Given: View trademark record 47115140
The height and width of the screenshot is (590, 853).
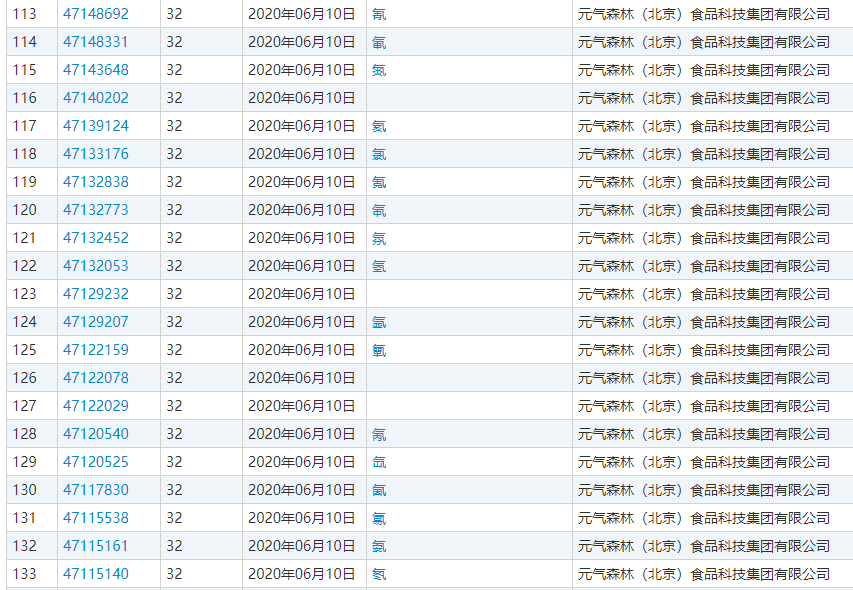Looking at the screenshot, I should (x=96, y=574).
